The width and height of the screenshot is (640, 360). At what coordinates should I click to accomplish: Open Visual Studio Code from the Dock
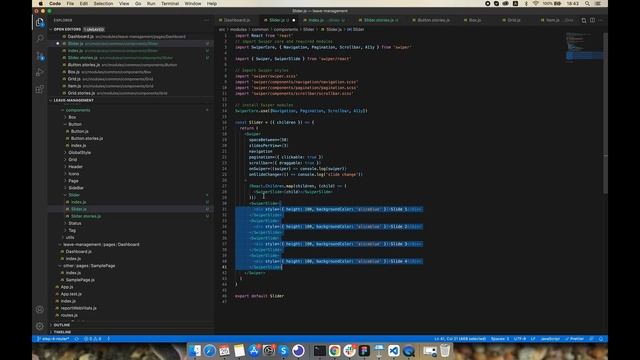point(394,351)
